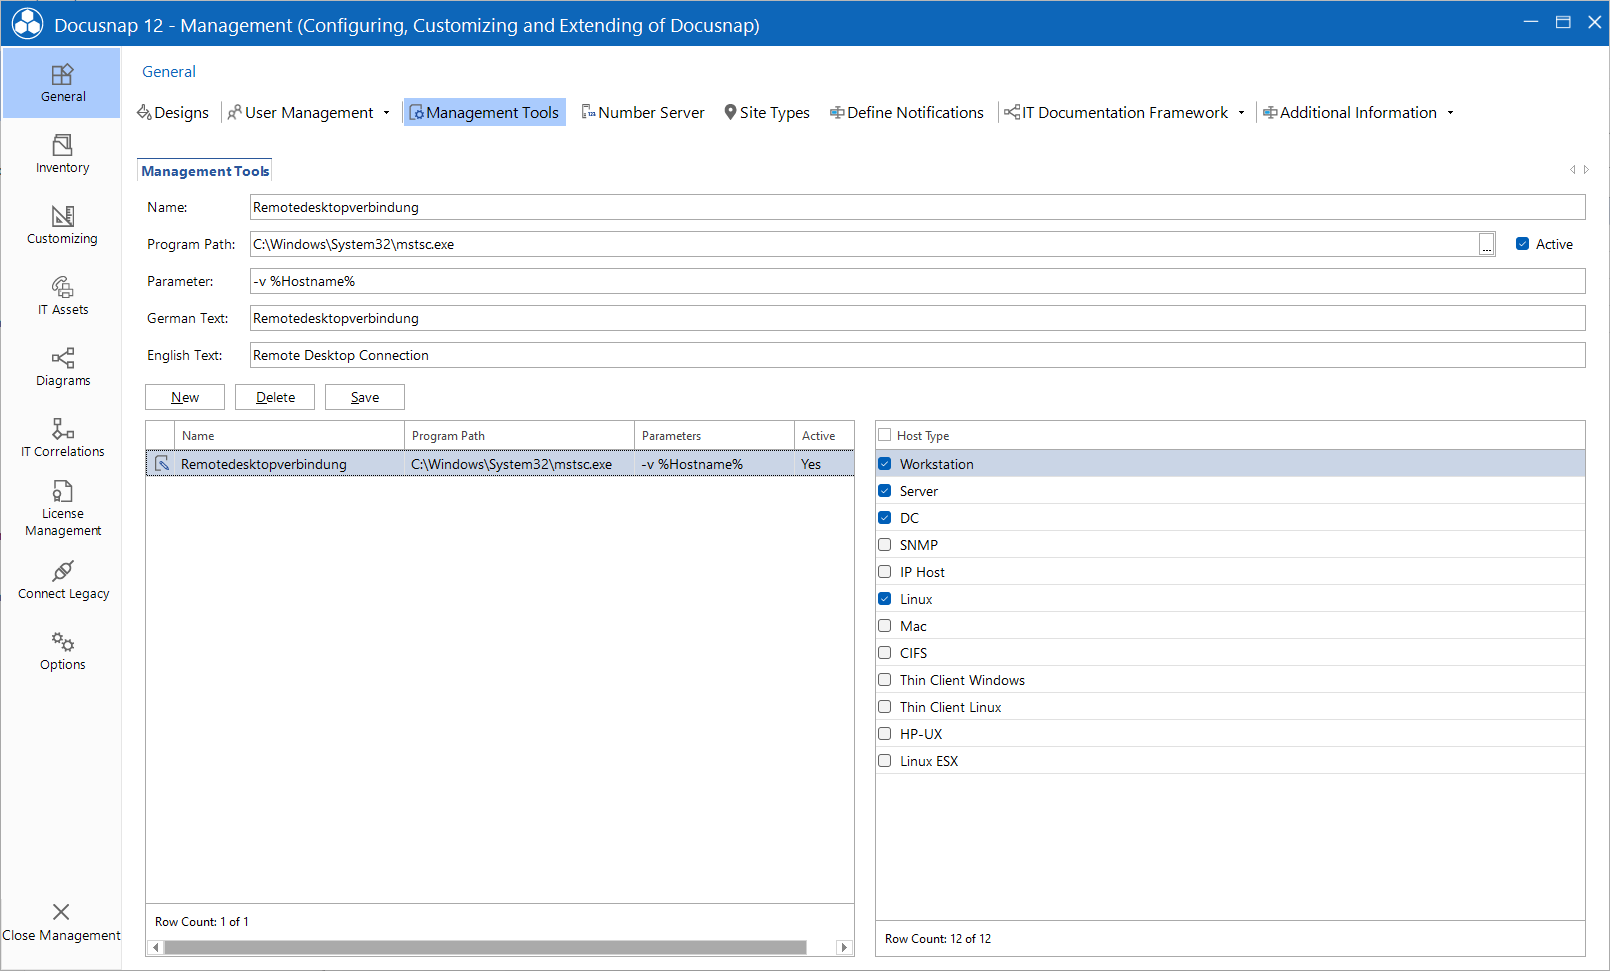Viewport: 1610px width, 971px height.
Task: Click the Close Management X icon
Action: [x=61, y=912]
